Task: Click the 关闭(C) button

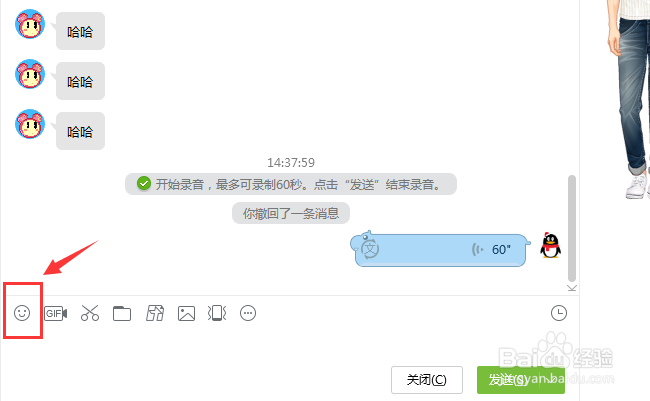Action: tap(427, 380)
